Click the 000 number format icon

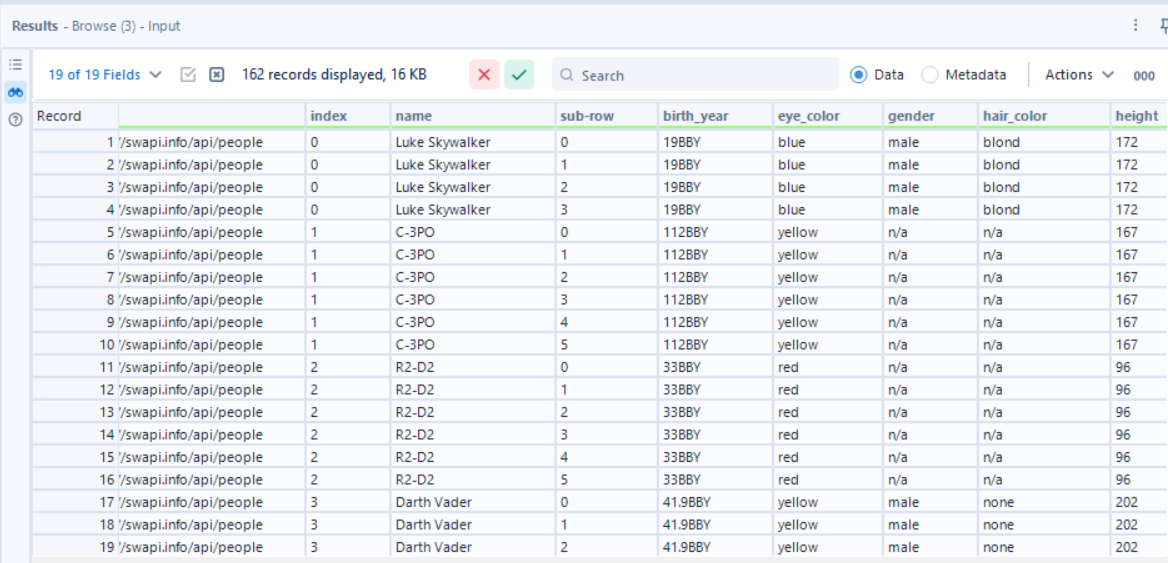[x=1144, y=75]
